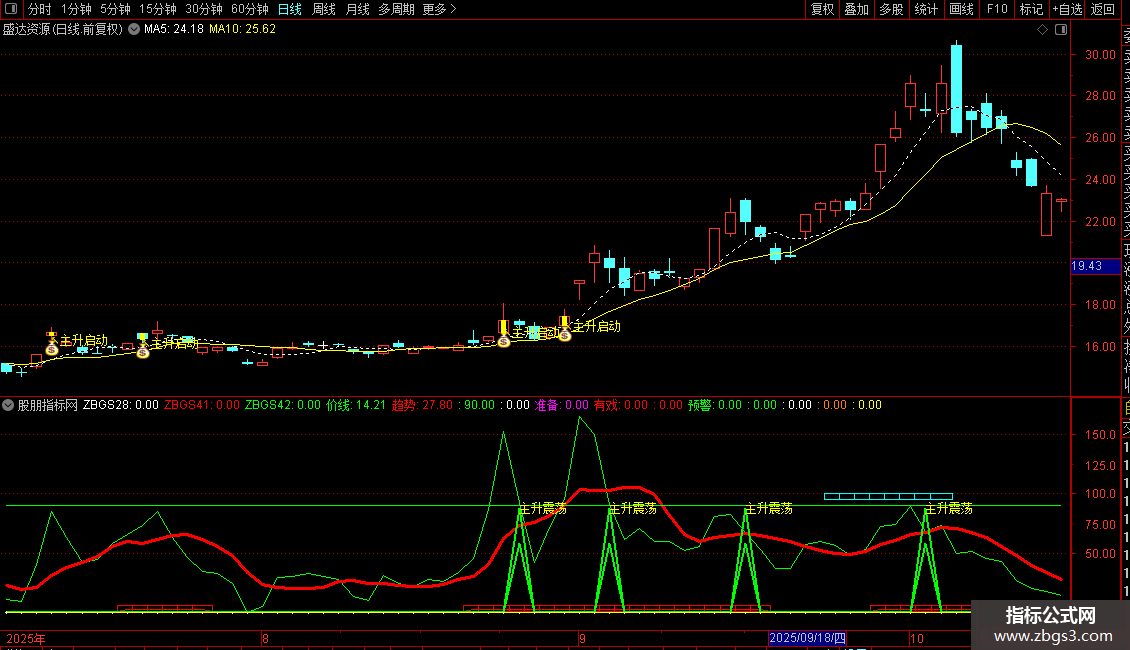The height and width of the screenshot is (650, 1130).
Task: Select the 1分钟 period tab
Action: pos(76,9)
